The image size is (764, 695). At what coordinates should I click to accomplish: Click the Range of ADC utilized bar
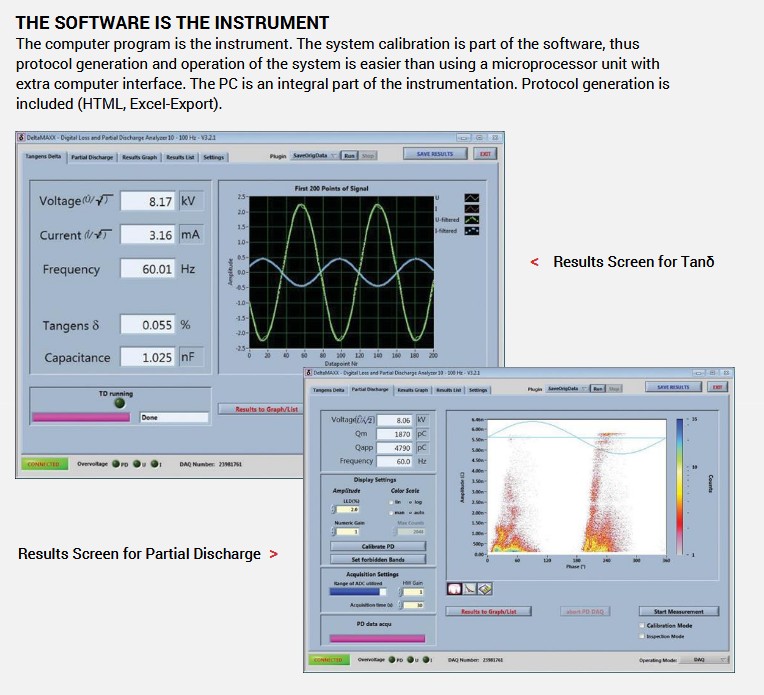pos(363,591)
